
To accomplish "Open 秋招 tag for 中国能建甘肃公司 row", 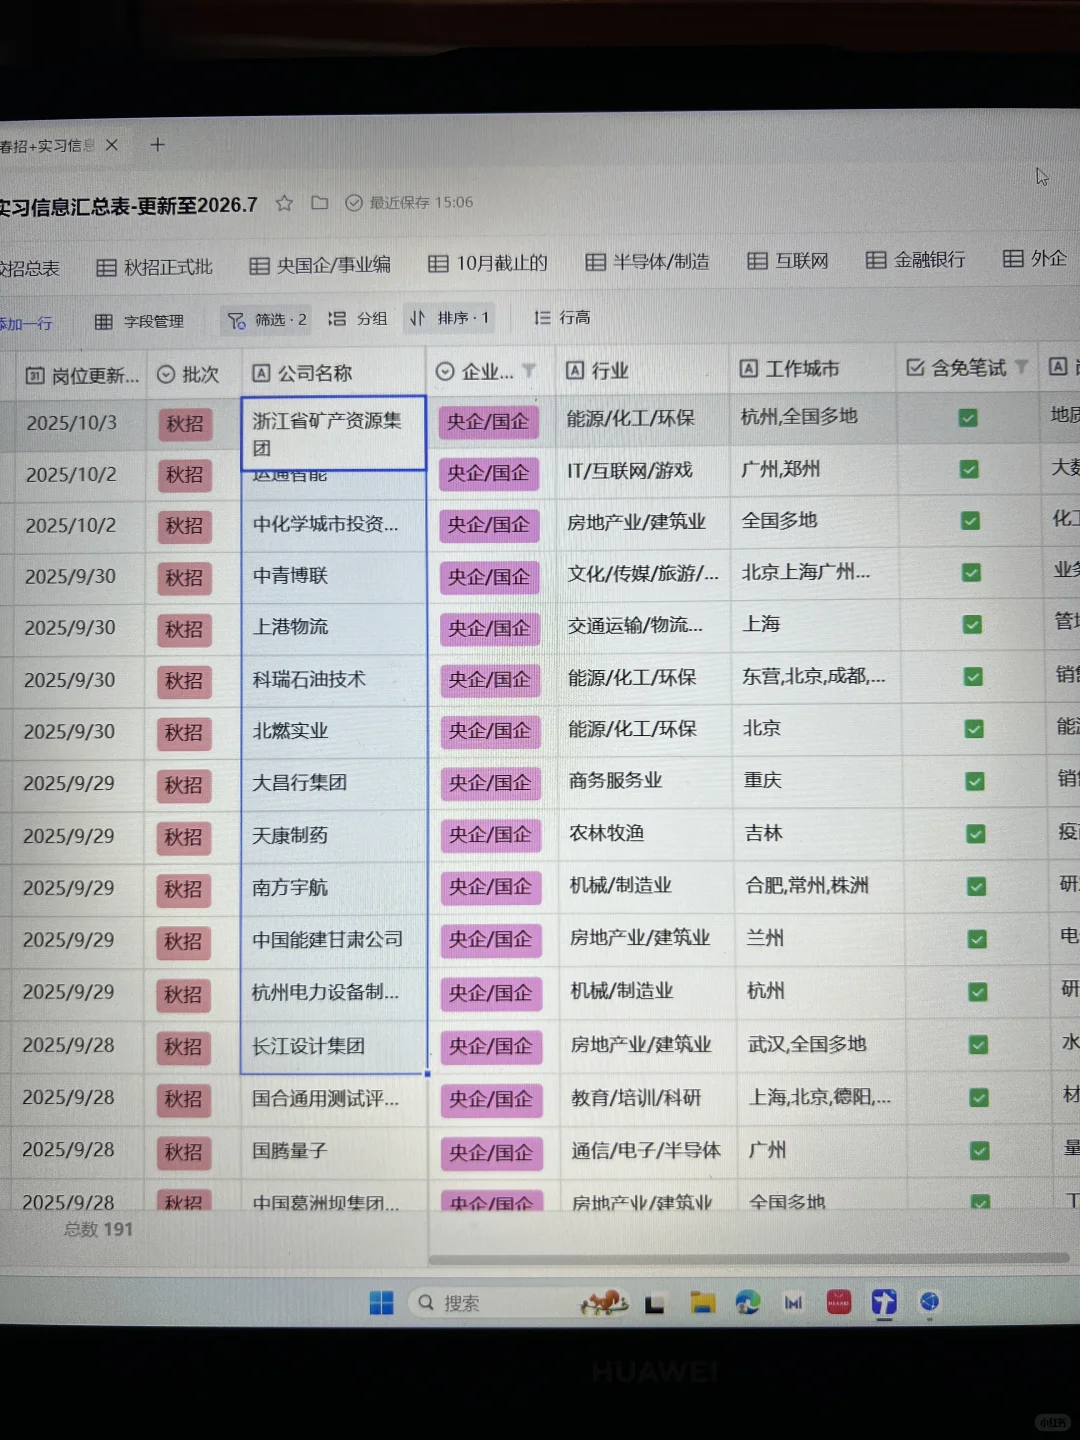I will (x=183, y=942).
